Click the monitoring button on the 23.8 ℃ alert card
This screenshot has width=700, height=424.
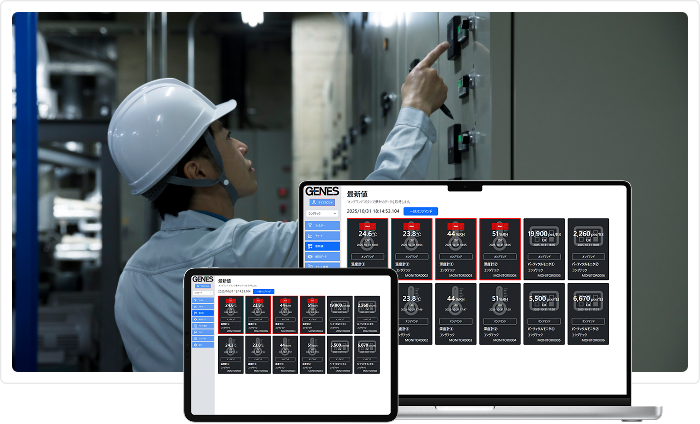(x=411, y=256)
